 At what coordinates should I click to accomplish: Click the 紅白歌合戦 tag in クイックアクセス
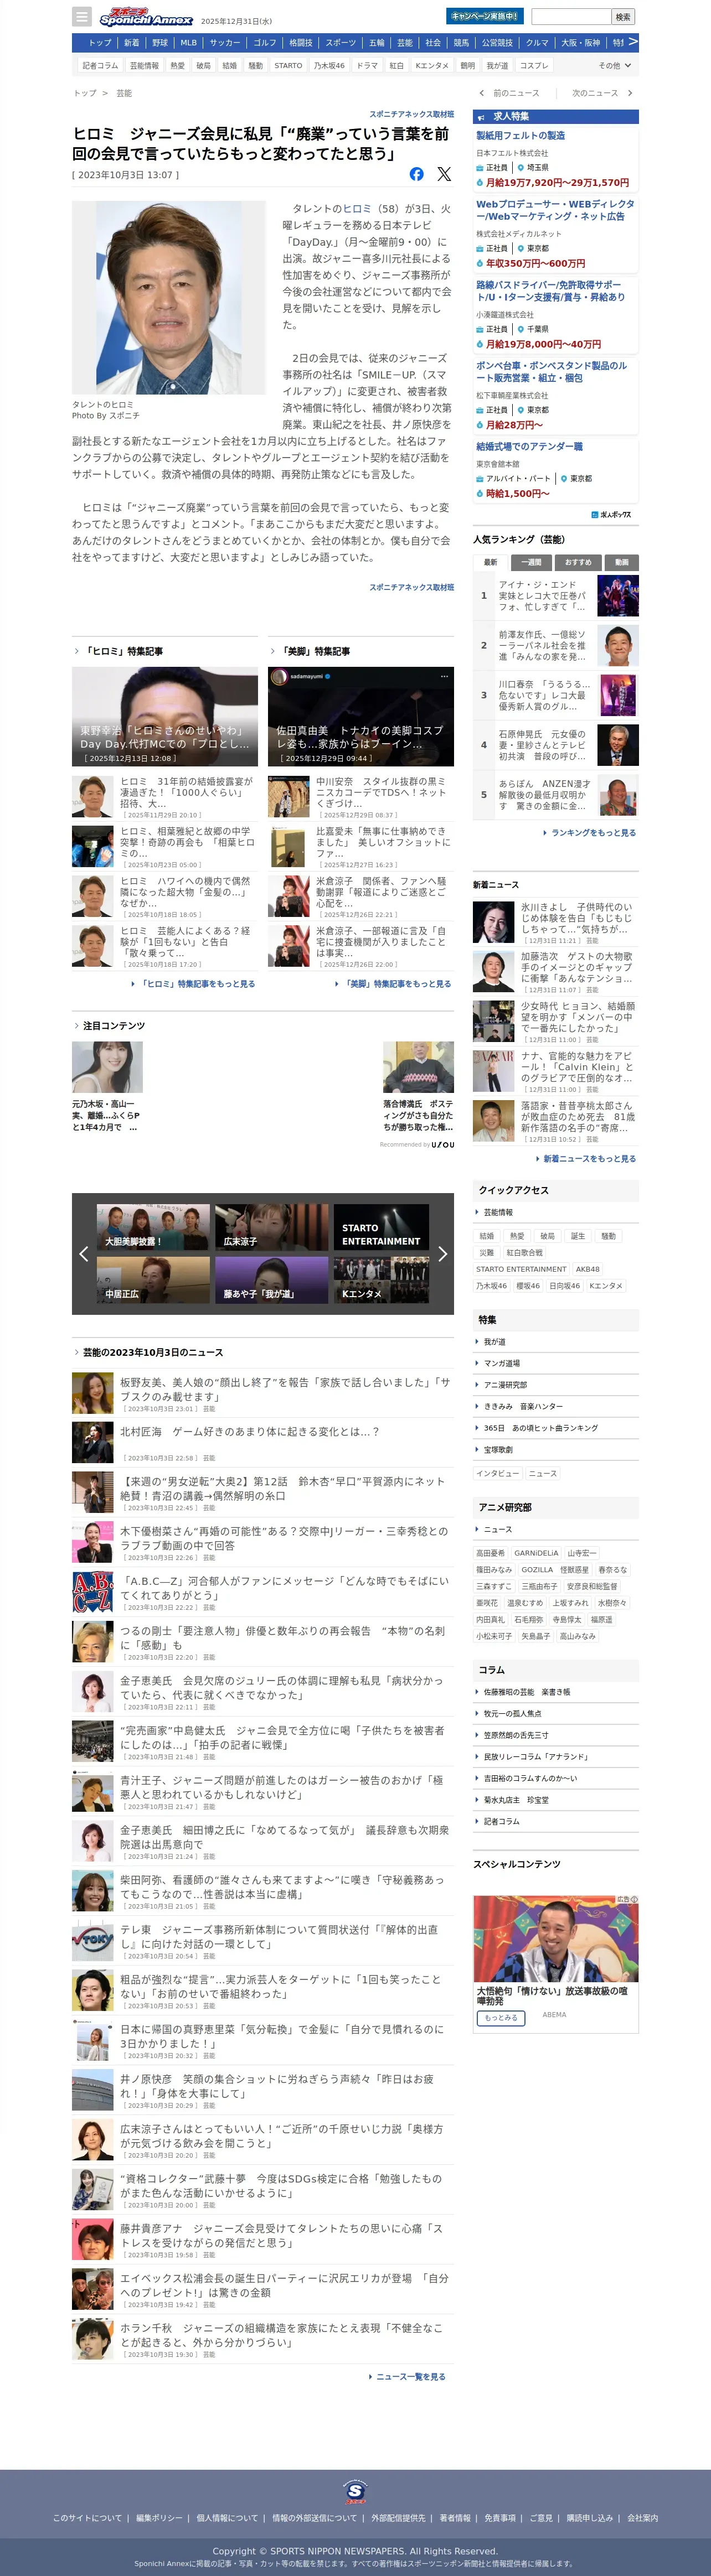525,1252
